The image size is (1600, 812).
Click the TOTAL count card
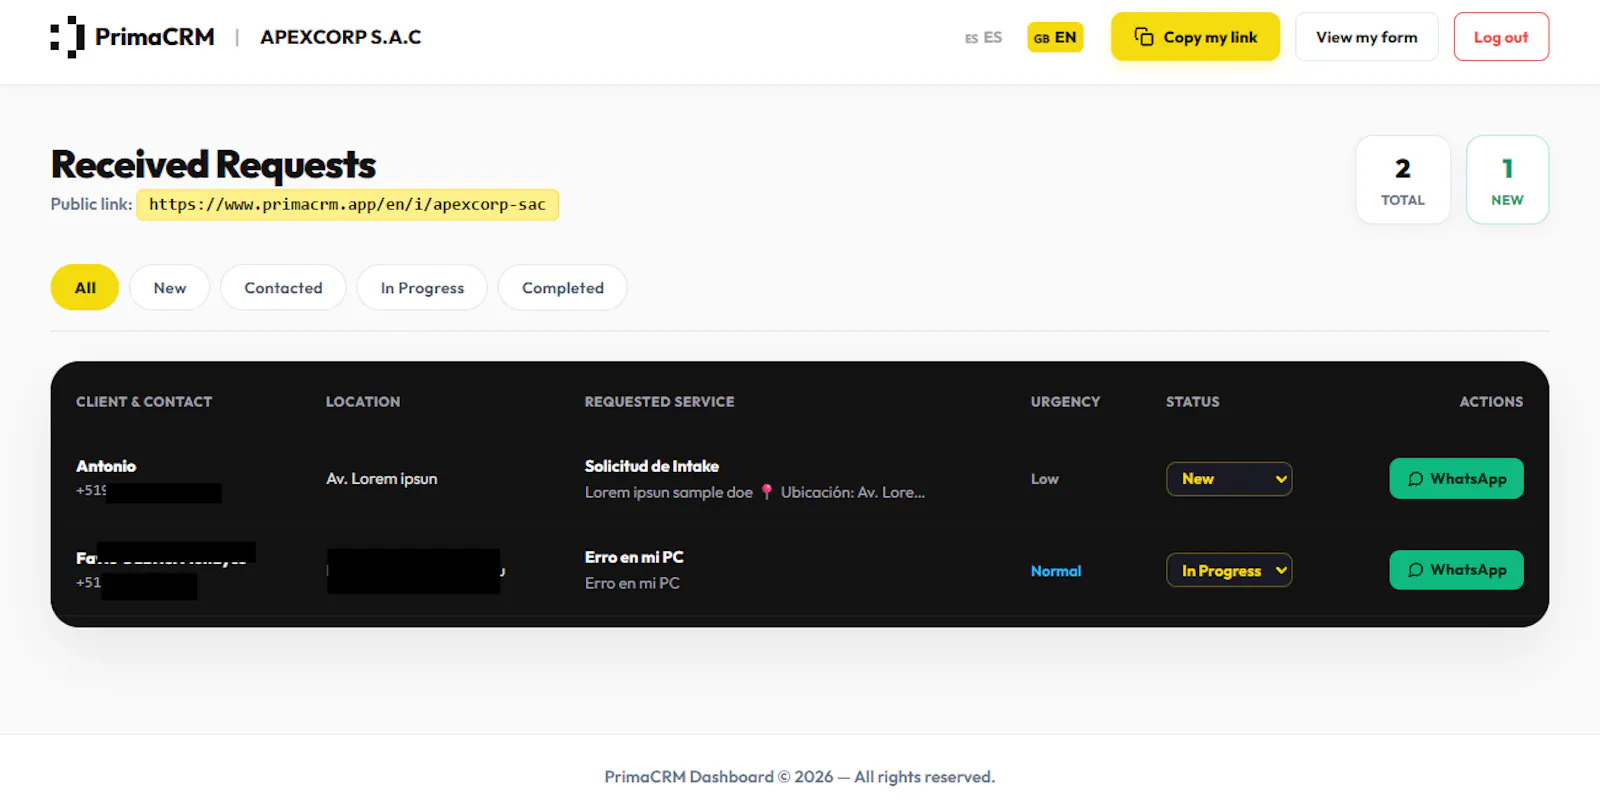(1403, 180)
